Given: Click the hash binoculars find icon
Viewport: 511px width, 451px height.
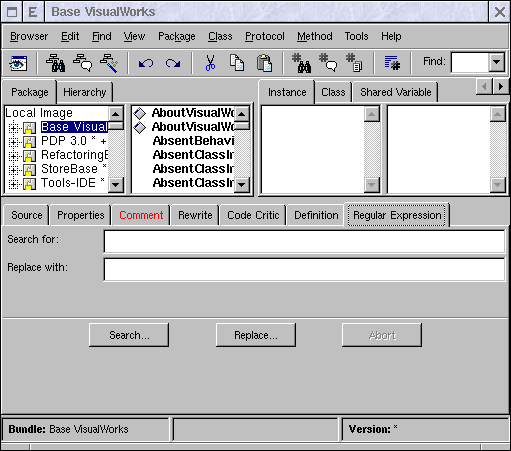Looking at the screenshot, I should click(301, 63).
